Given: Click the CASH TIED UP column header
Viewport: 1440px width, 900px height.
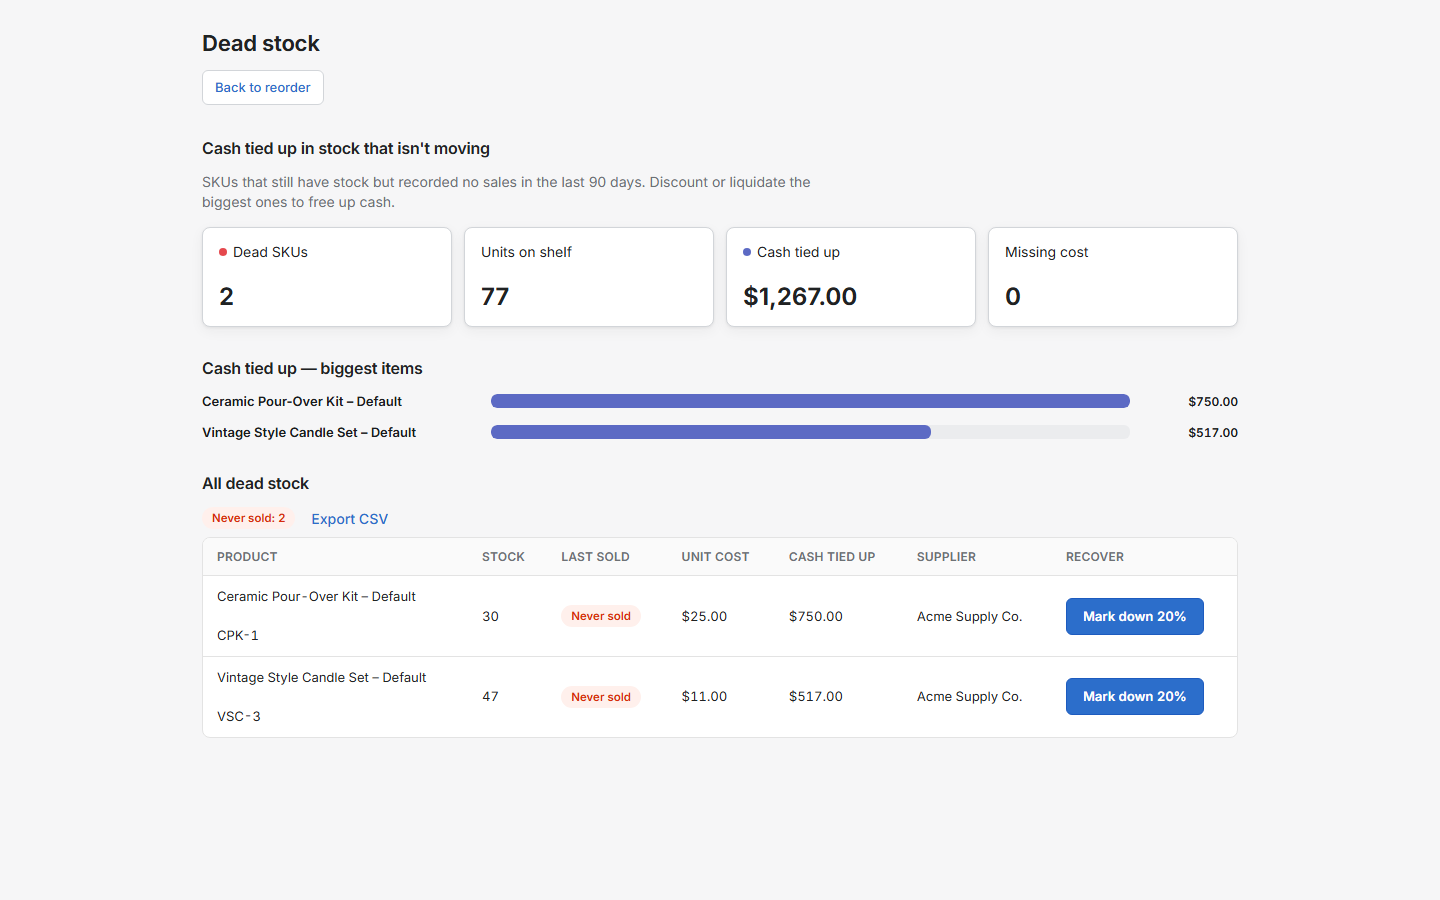Looking at the screenshot, I should [x=832, y=557].
